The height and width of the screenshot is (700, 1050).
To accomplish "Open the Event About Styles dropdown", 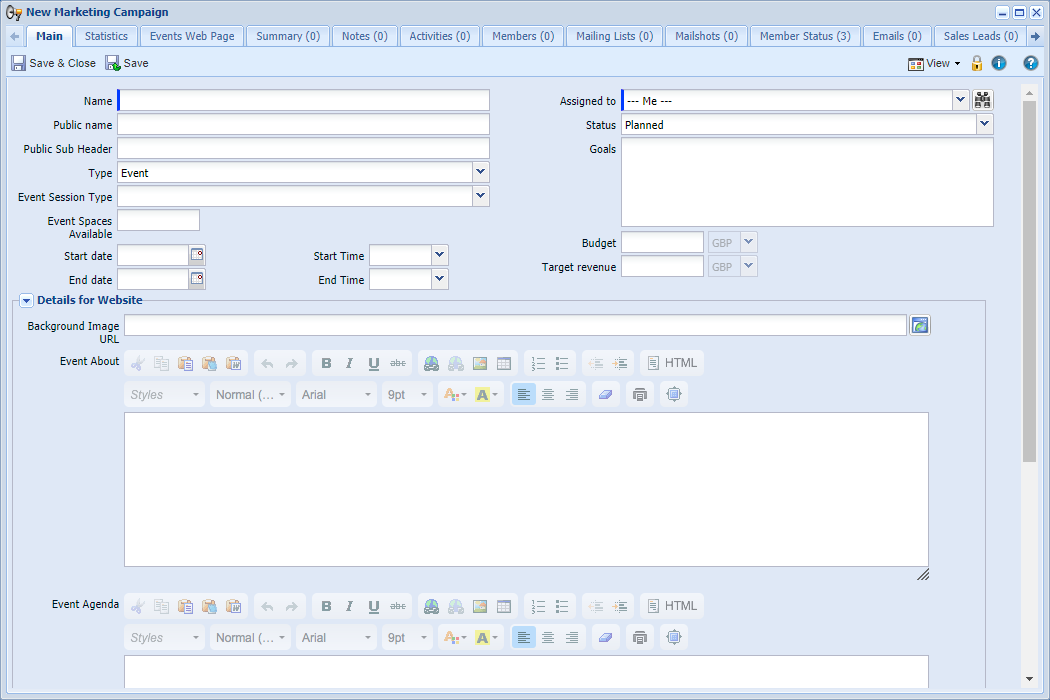I will [x=165, y=395].
